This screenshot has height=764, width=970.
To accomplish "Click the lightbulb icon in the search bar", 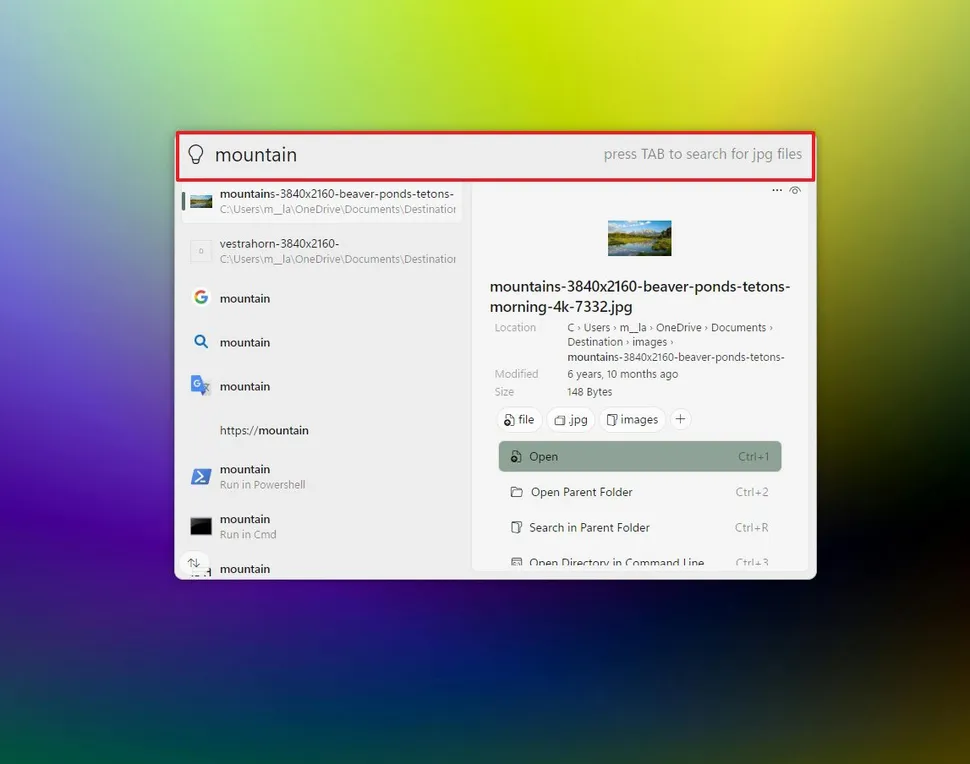I will tap(196, 154).
